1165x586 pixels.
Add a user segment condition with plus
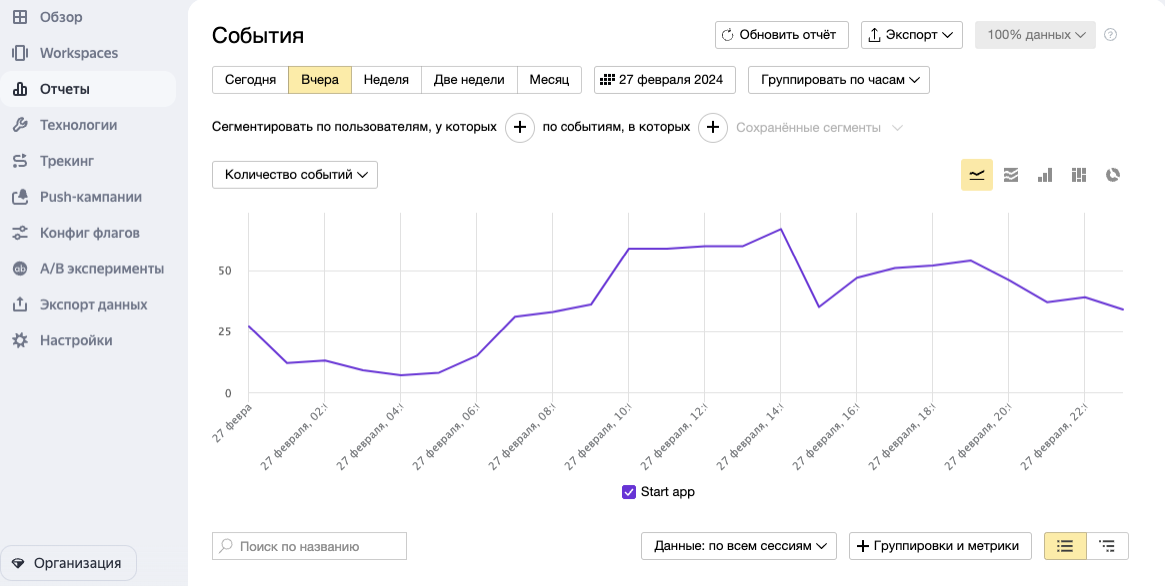520,128
